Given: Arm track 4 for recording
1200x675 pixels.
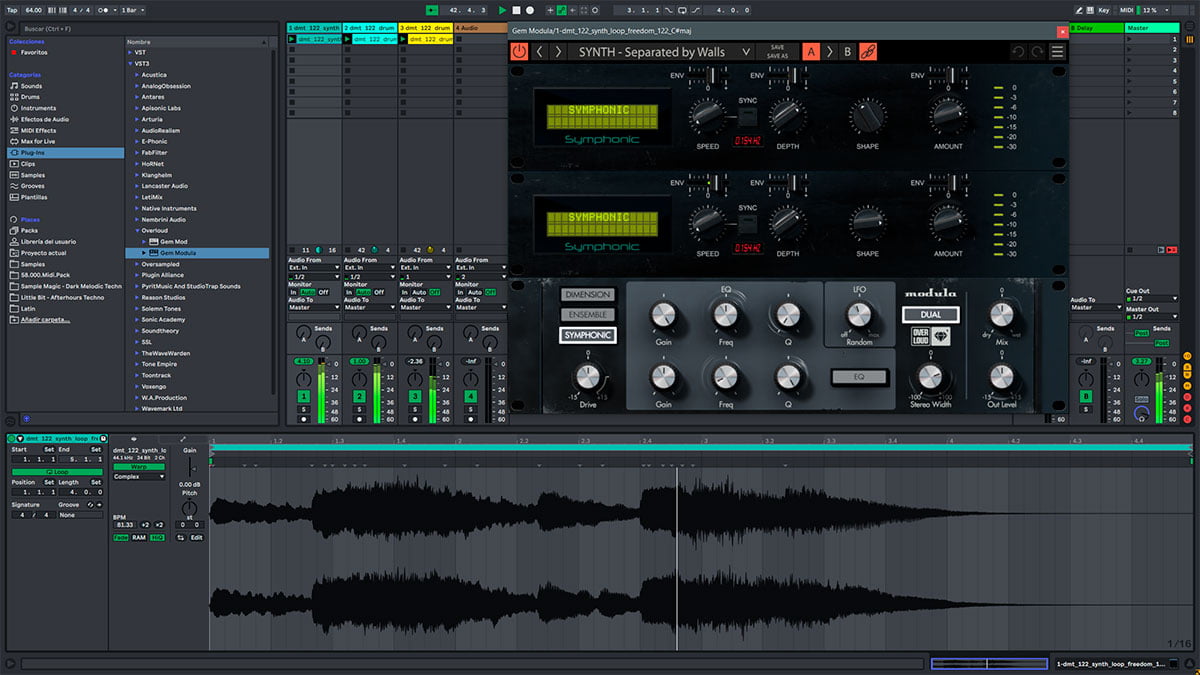Looking at the screenshot, I should 471,419.
